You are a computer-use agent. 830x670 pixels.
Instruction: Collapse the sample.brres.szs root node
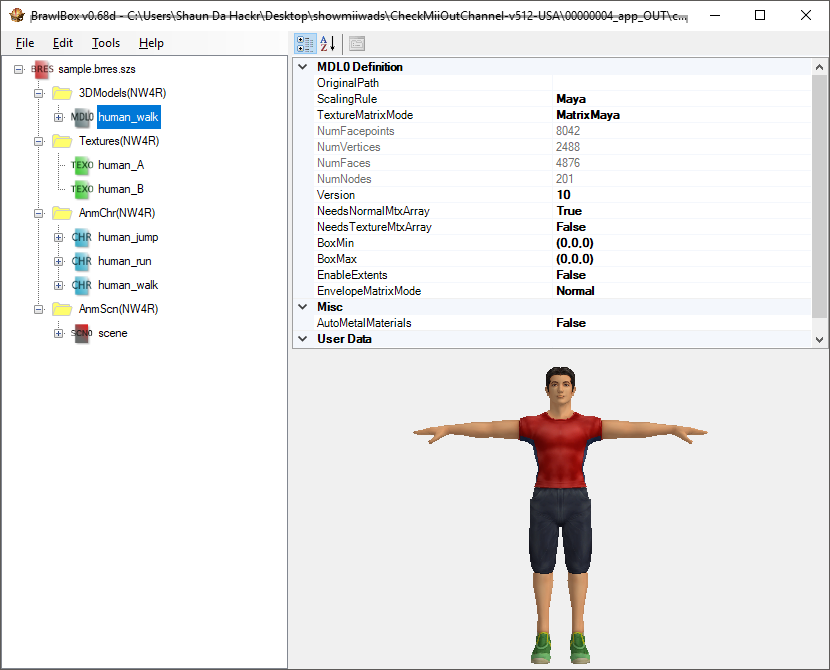(x=19, y=69)
